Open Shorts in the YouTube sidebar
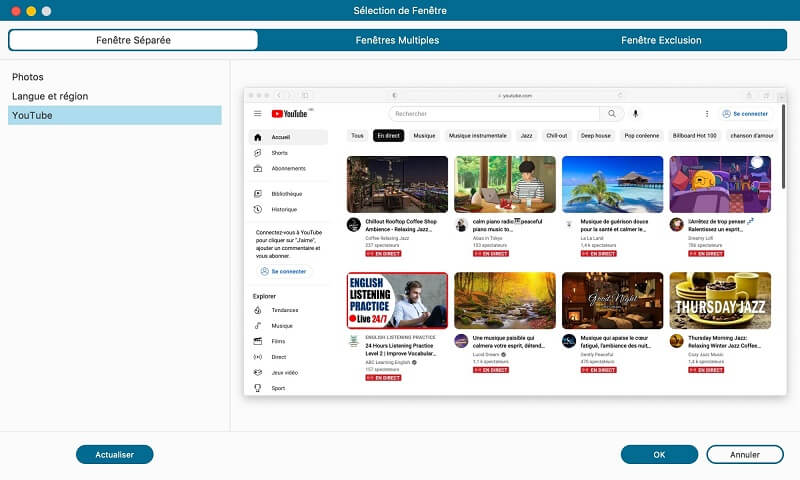This screenshot has height=480, width=800. [288, 153]
